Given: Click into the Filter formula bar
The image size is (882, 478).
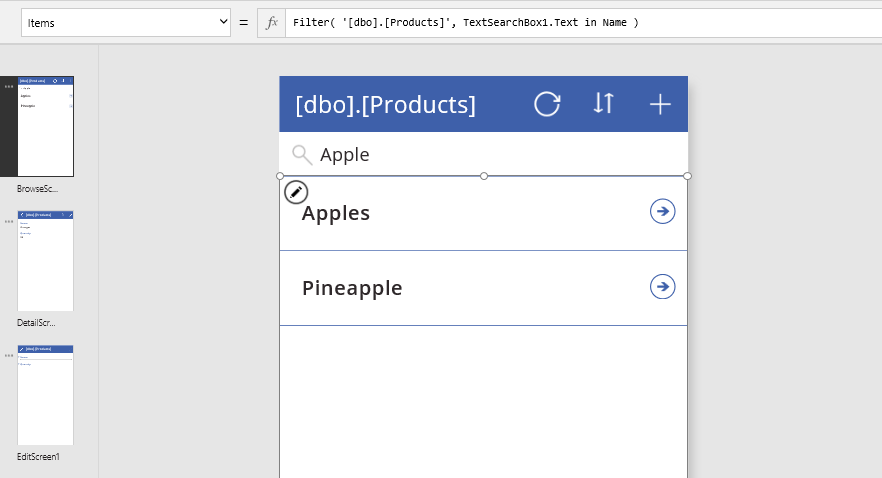Looking at the screenshot, I should point(583,22).
